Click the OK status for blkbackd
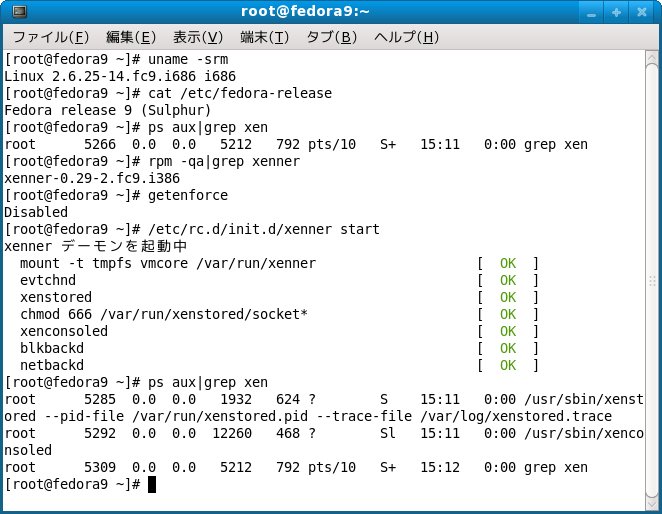 point(508,348)
